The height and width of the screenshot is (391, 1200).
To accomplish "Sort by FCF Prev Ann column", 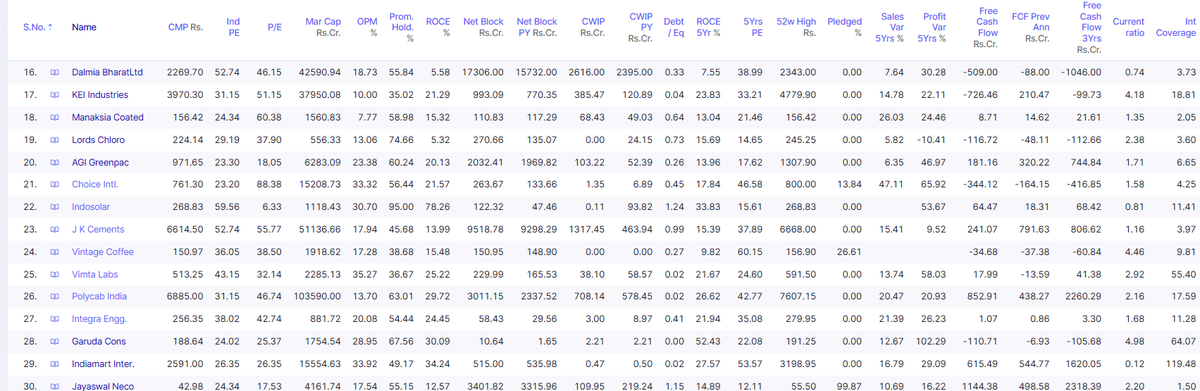I will point(1031,27).
